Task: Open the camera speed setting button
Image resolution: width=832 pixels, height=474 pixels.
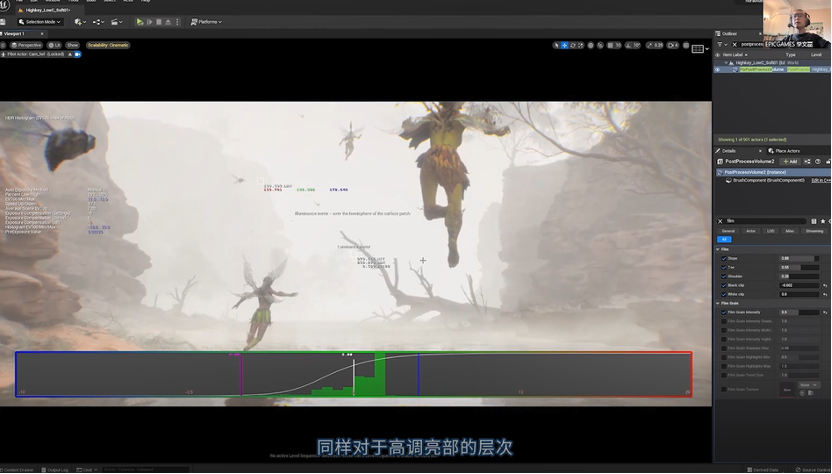Action: point(672,46)
